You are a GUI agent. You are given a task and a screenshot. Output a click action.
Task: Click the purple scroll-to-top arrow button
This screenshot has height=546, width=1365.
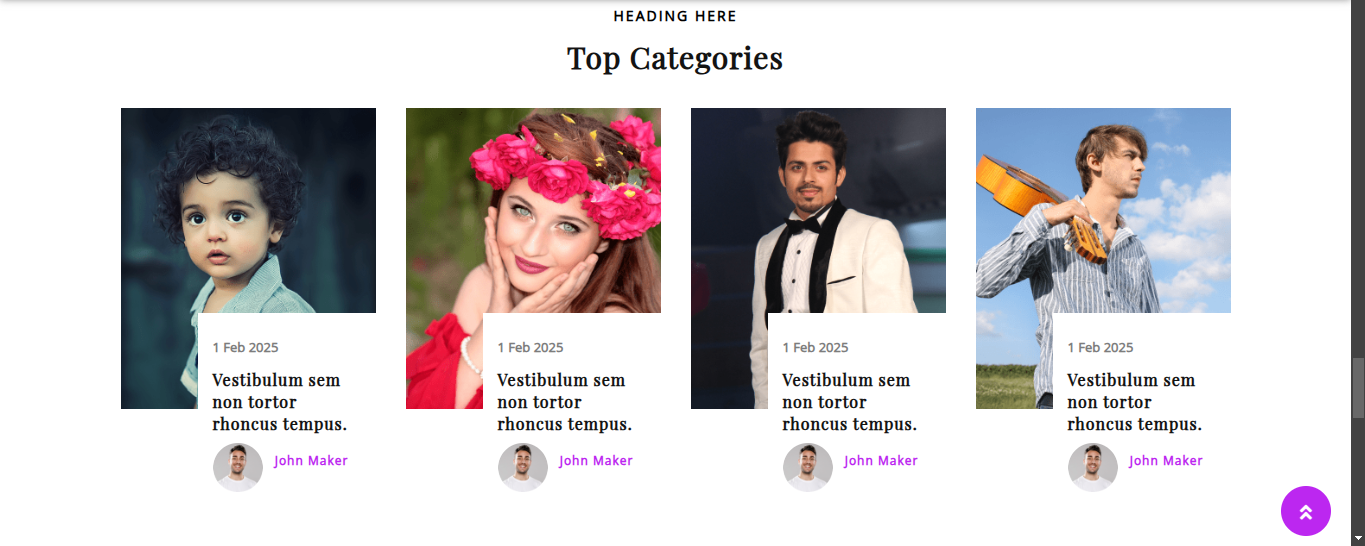coord(1305,511)
